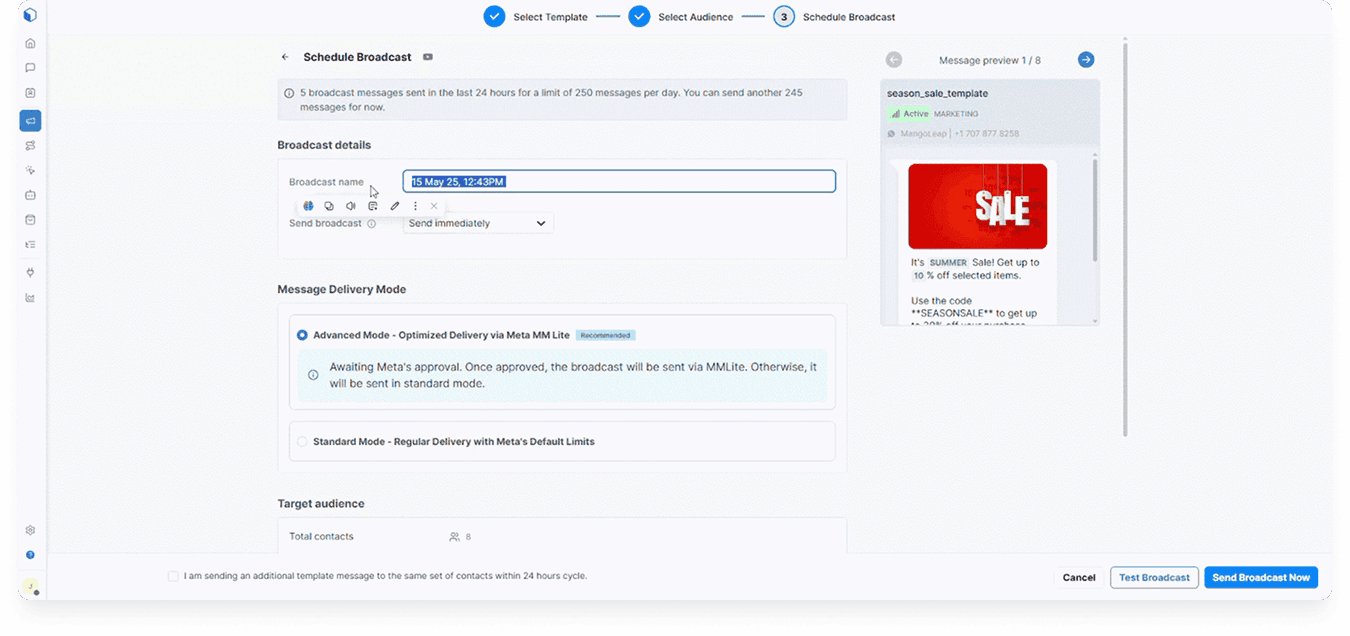Go to the Select Audience step
The height and width of the screenshot is (636, 1350).
(x=639, y=17)
